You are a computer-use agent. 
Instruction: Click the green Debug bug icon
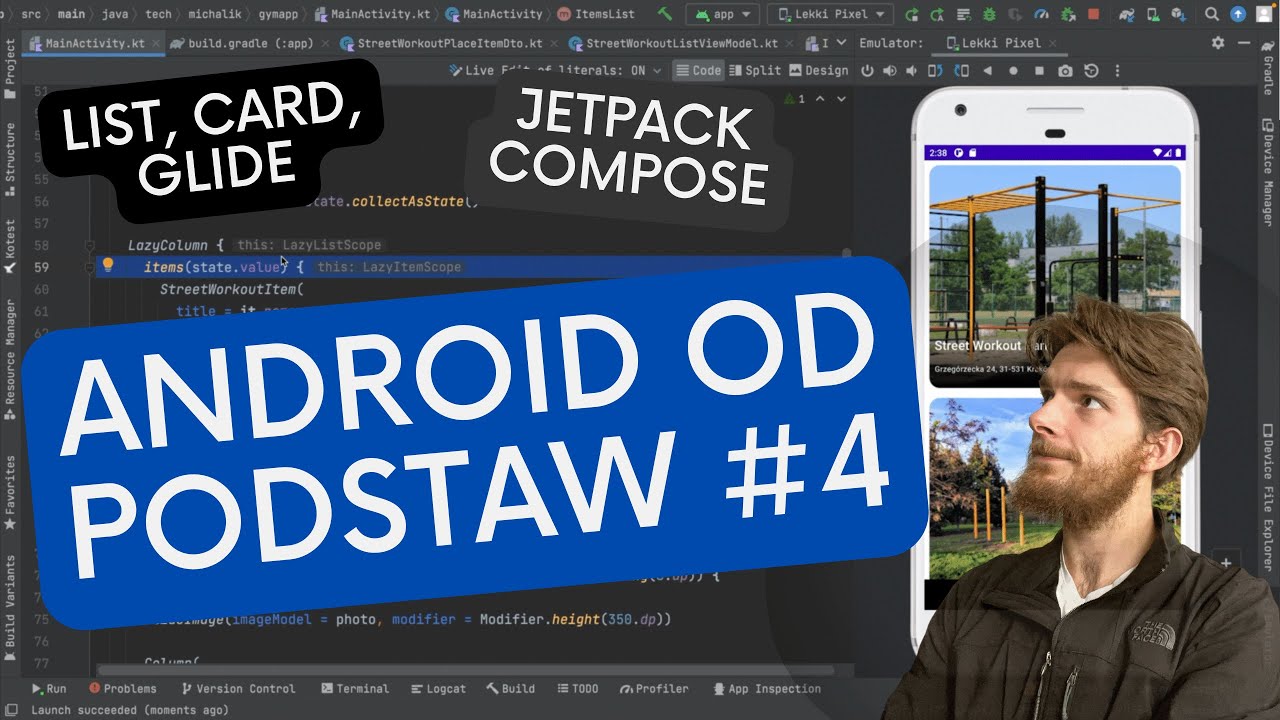(989, 14)
